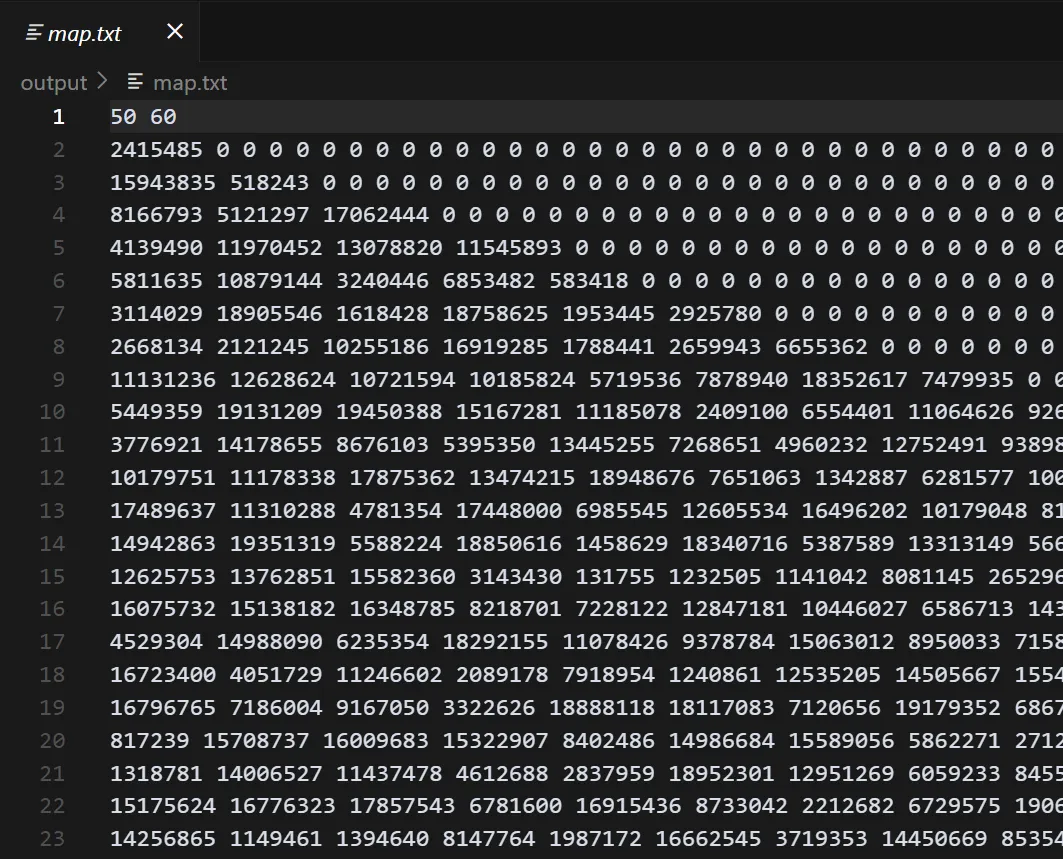
Task: Click line number 12 in the gutter
Action: pyautogui.click(x=52, y=478)
